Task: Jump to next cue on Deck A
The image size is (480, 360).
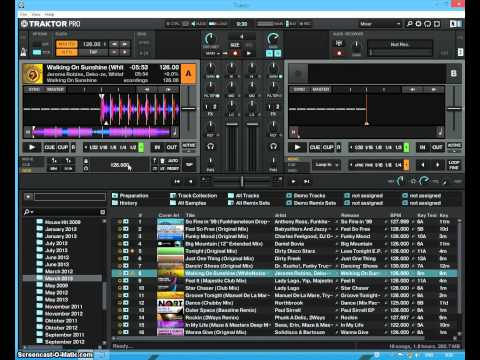Action: coord(168,90)
